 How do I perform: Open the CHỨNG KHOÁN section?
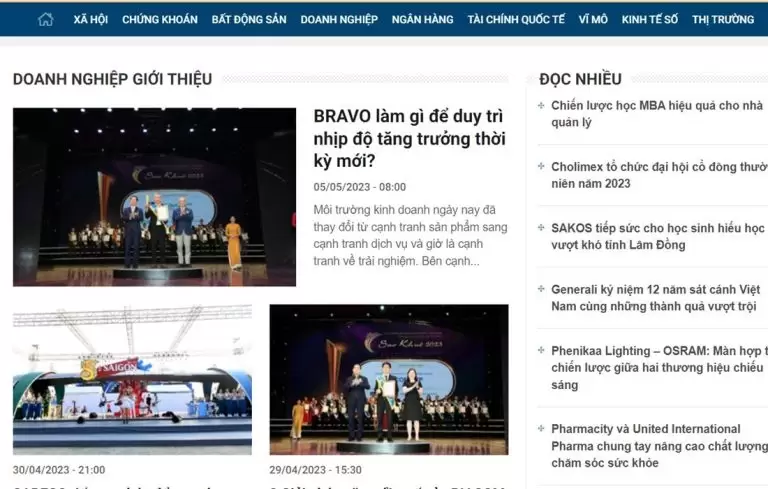click(x=160, y=20)
